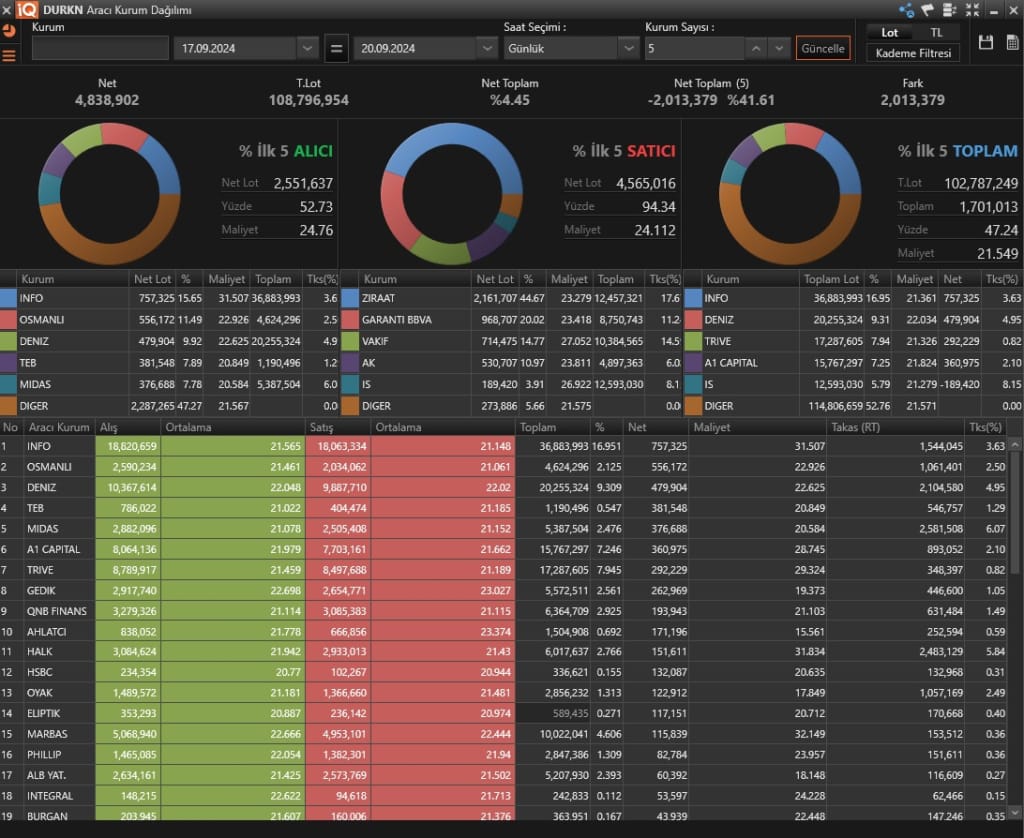This screenshot has height=838, width=1024.
Task: Sort totals table by Toplam Lot header
Action: [831, 279]
